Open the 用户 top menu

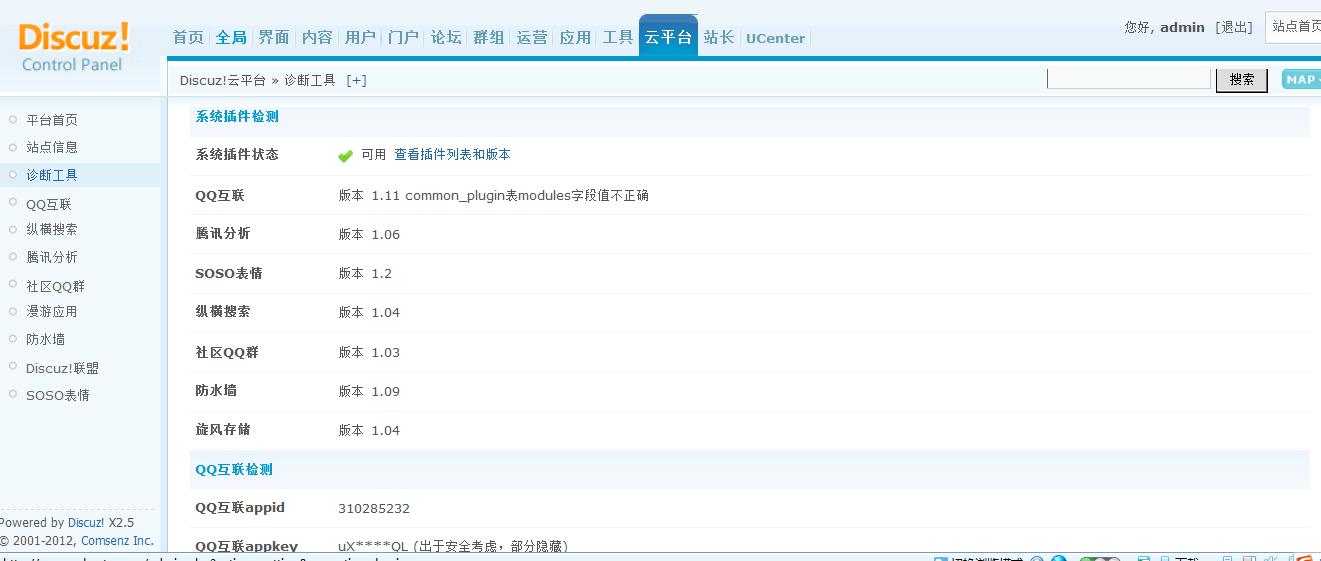coord(360,37)
